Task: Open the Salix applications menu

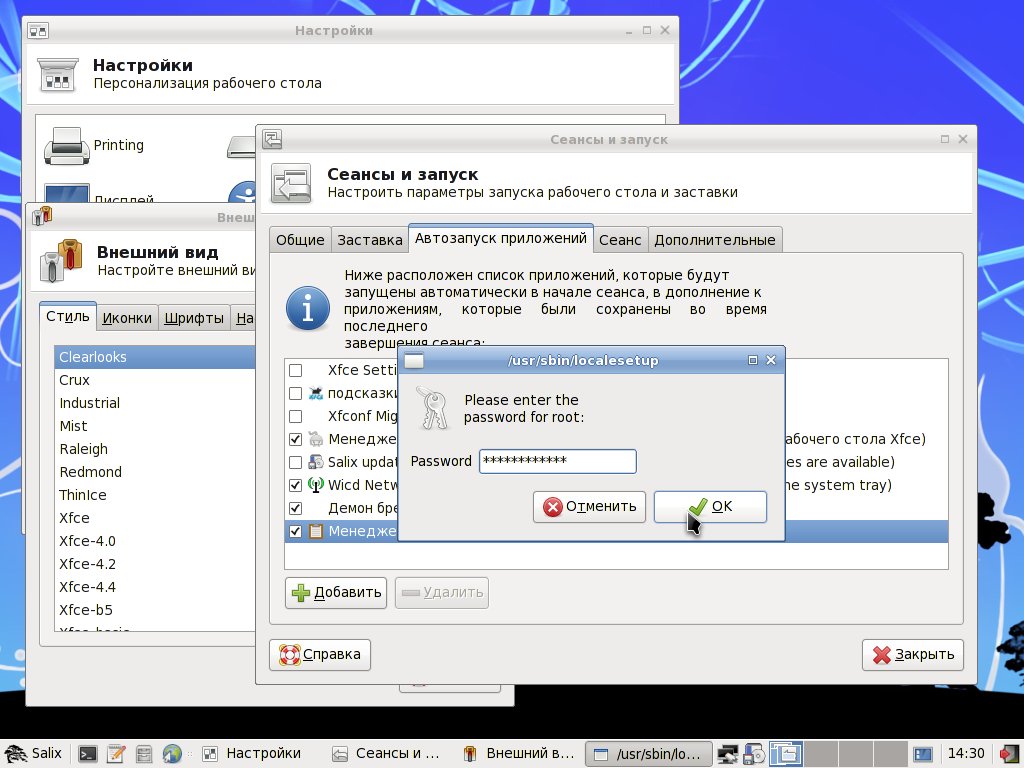Action: click(33, 753)
